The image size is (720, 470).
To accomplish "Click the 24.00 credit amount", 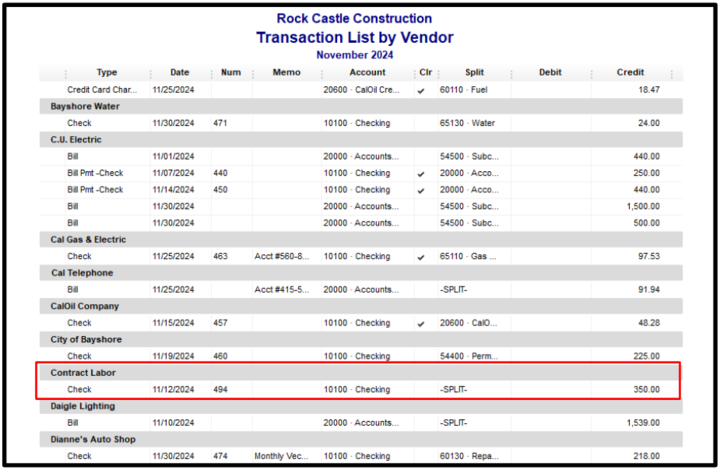I will 649,123.
